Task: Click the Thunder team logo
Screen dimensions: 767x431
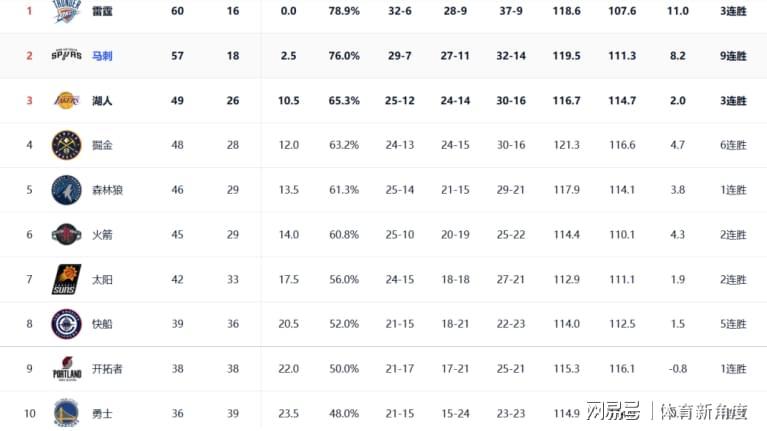Action: point(67,11)
